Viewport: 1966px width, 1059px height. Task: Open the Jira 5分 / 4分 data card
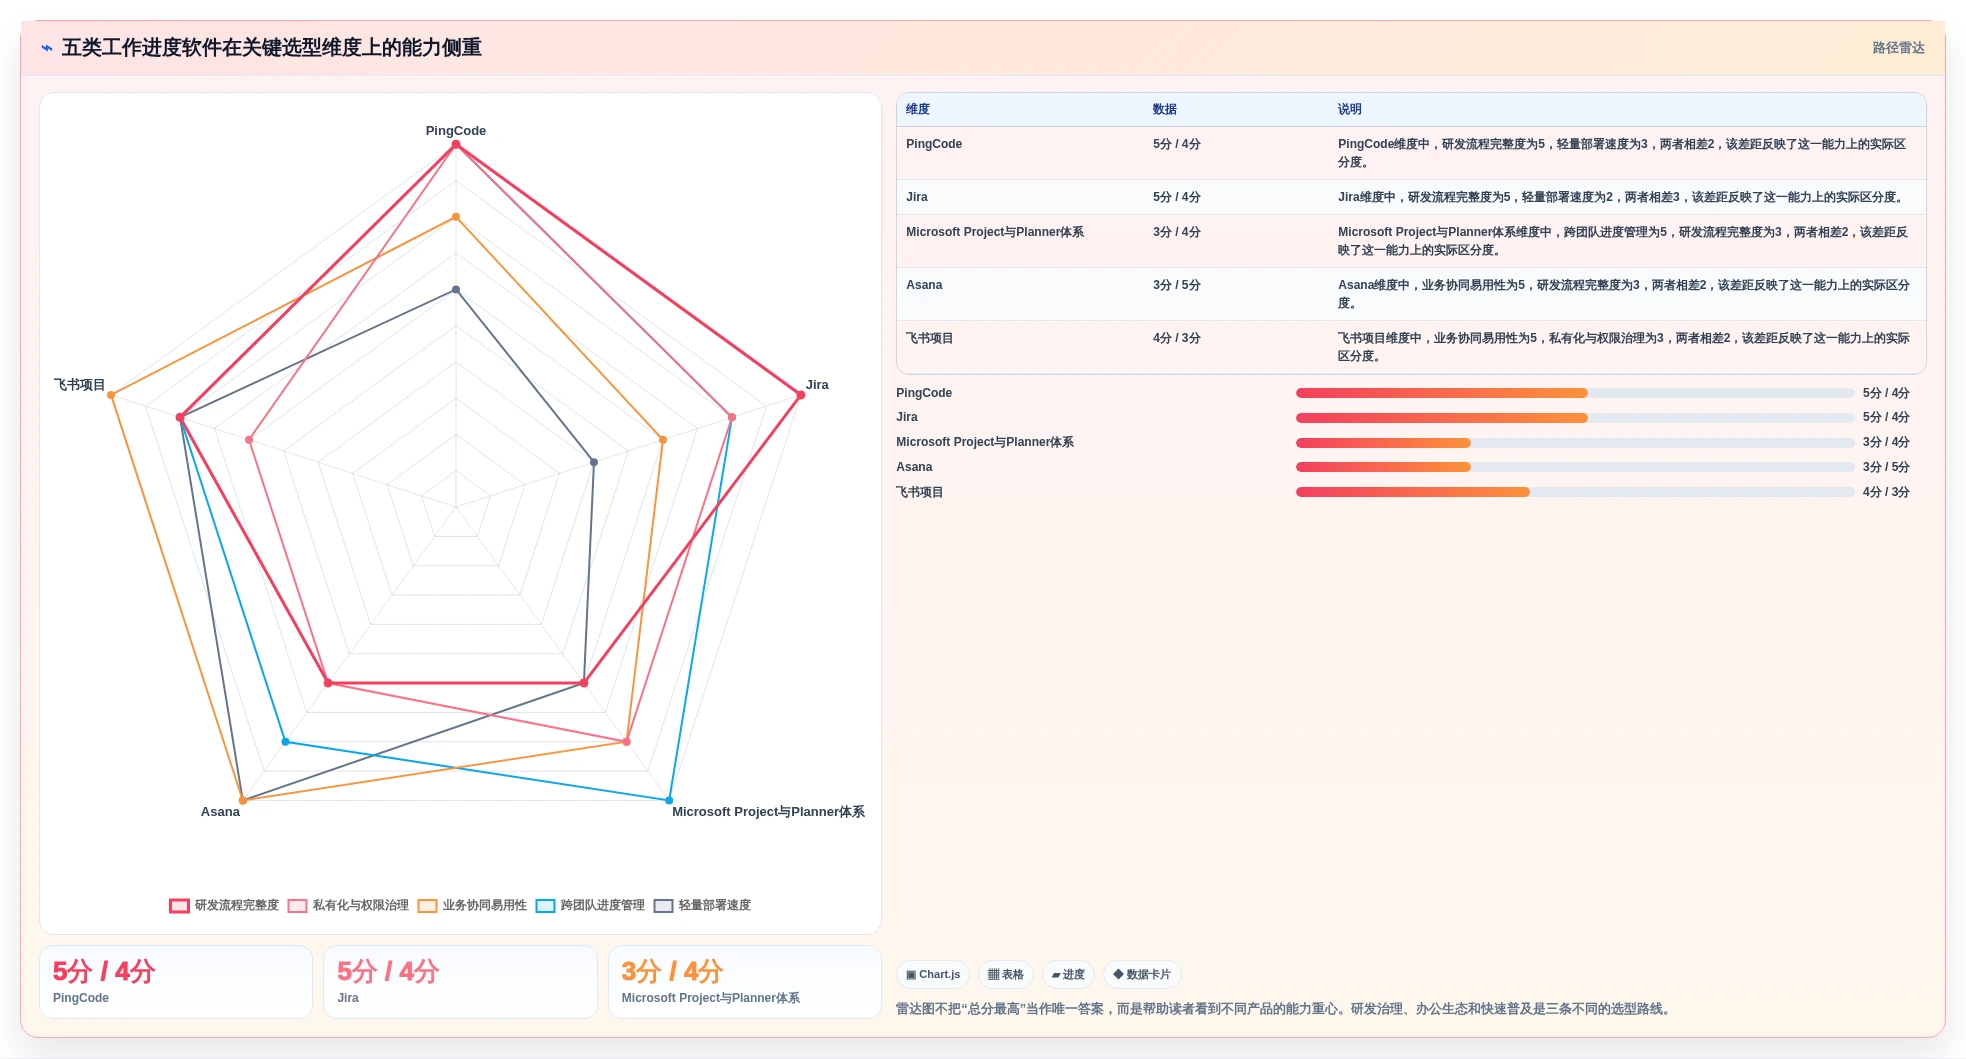(460, 982)
